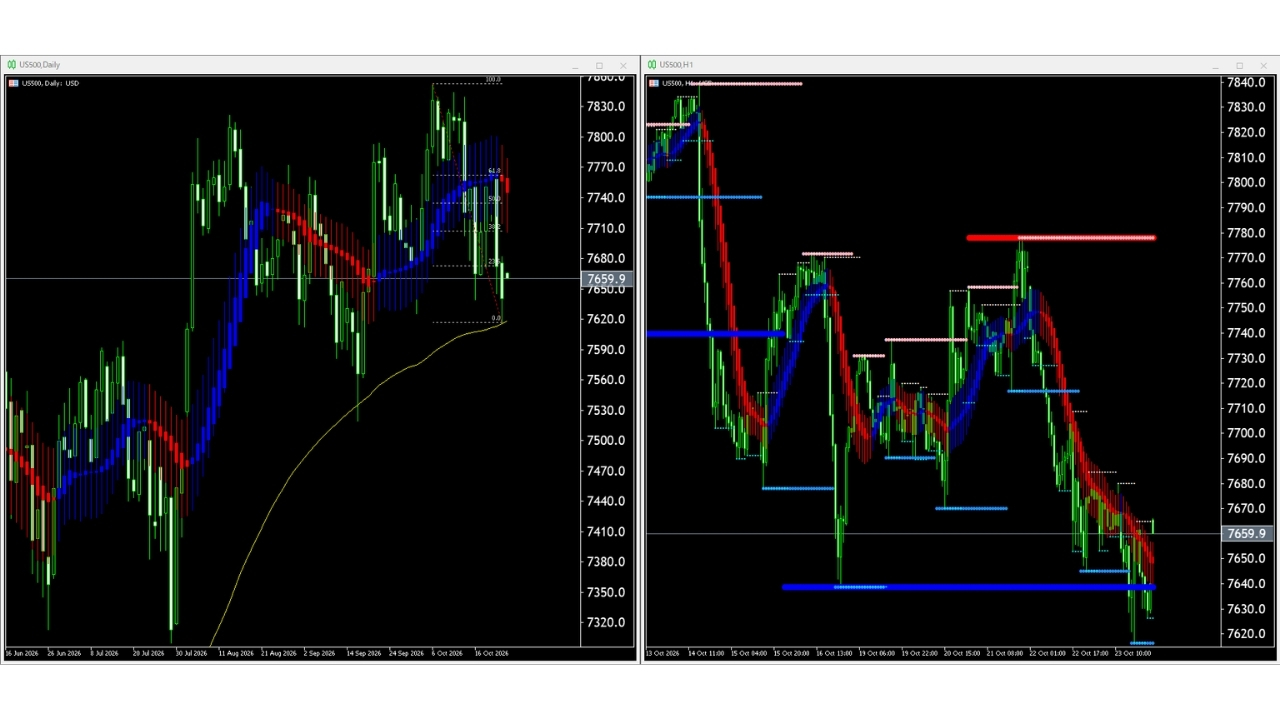Screen dimensions: 1280x720
Task: Click the Fibonacci 100.0 level label on Daily chart
Action: (492, 79)
